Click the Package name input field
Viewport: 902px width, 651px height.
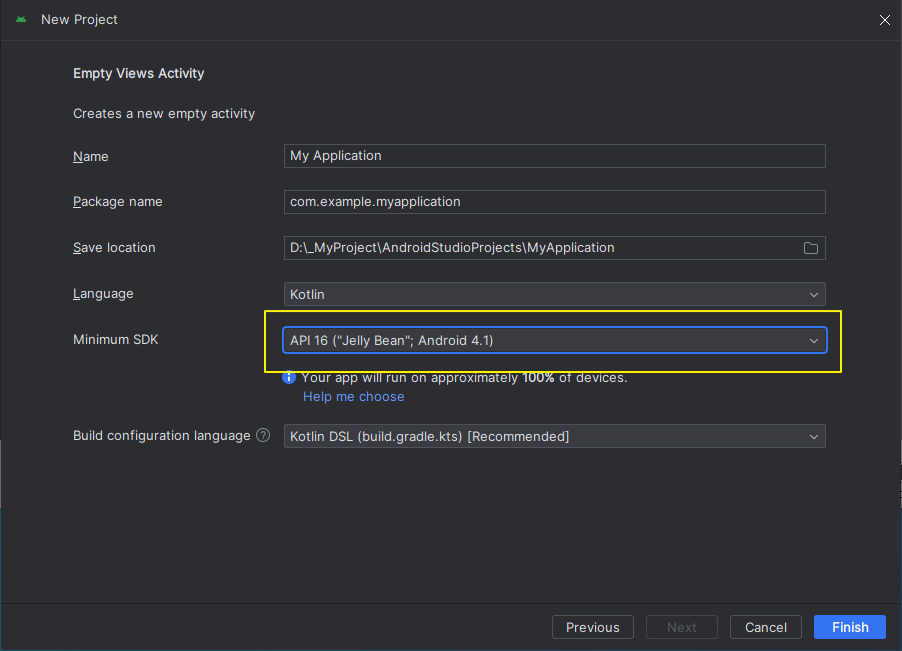point(555,202)
